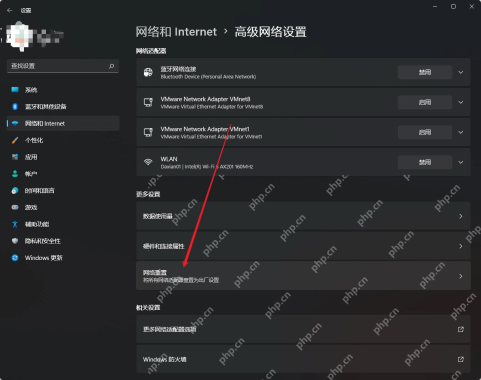Click the search magnifier icon
Viewport: 481px width, 380px height.
click(112, 66)
